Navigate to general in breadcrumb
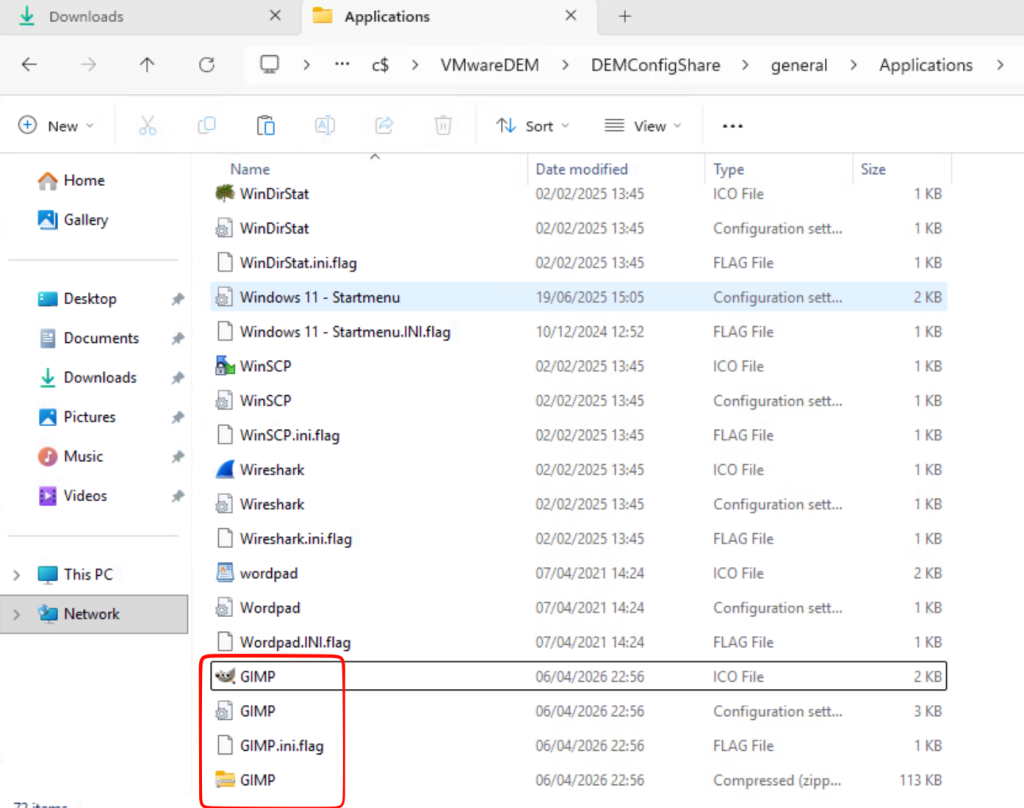The height and width of the screenshot is (808, 1024). 799,65
